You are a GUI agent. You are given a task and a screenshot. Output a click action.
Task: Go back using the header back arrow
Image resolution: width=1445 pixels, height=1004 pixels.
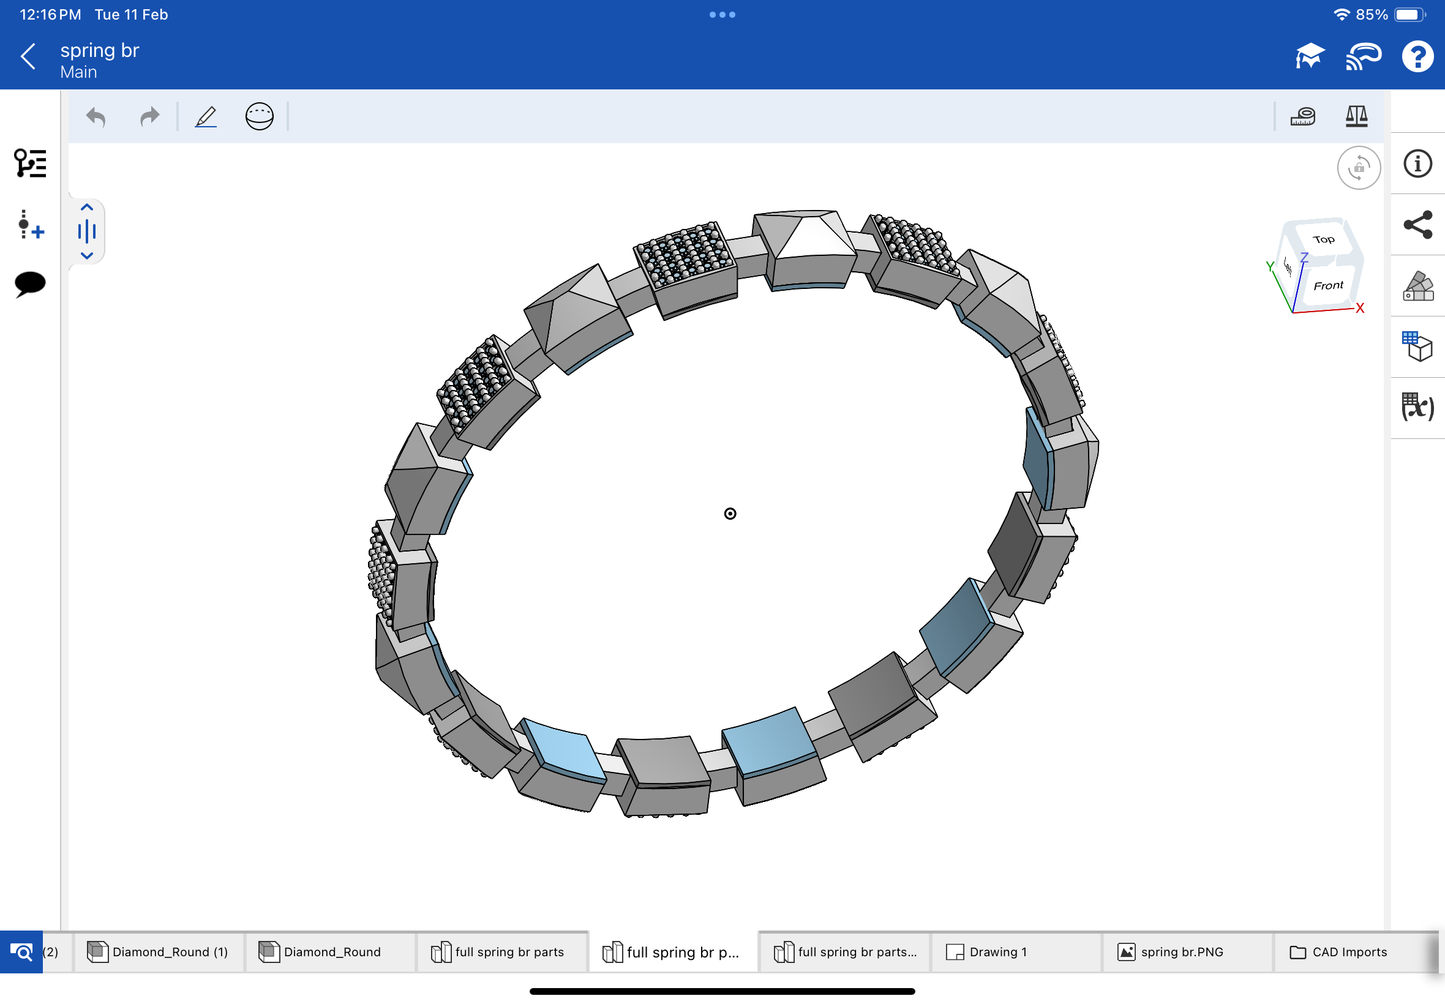click(x=28, y=57)
